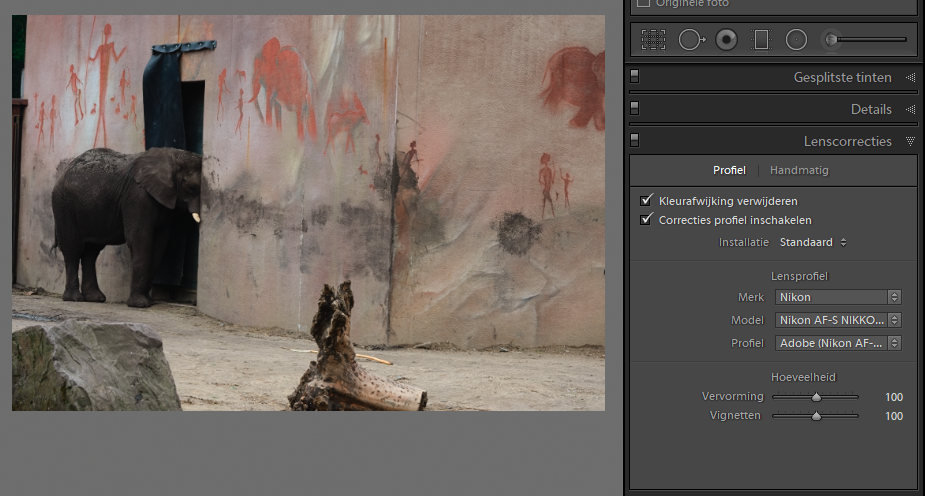The width and height of the screenshot is (925, 496).
Task: Select the Graduated Filter tool
Action: [x=761, y=40]
